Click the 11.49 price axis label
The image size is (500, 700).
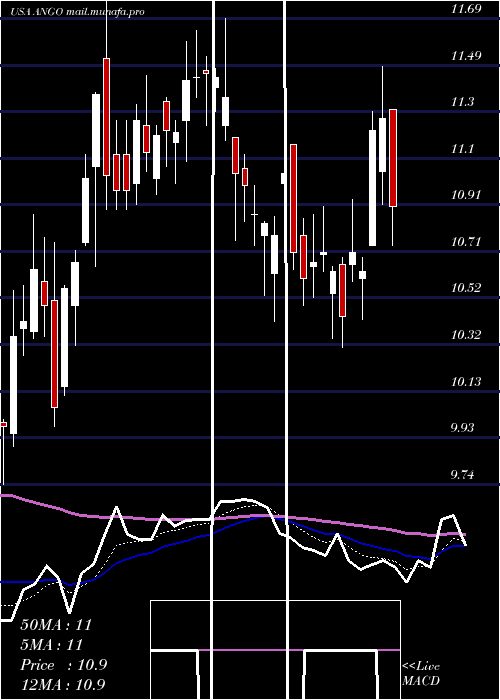pyautogui.click(x=466, y=56)
